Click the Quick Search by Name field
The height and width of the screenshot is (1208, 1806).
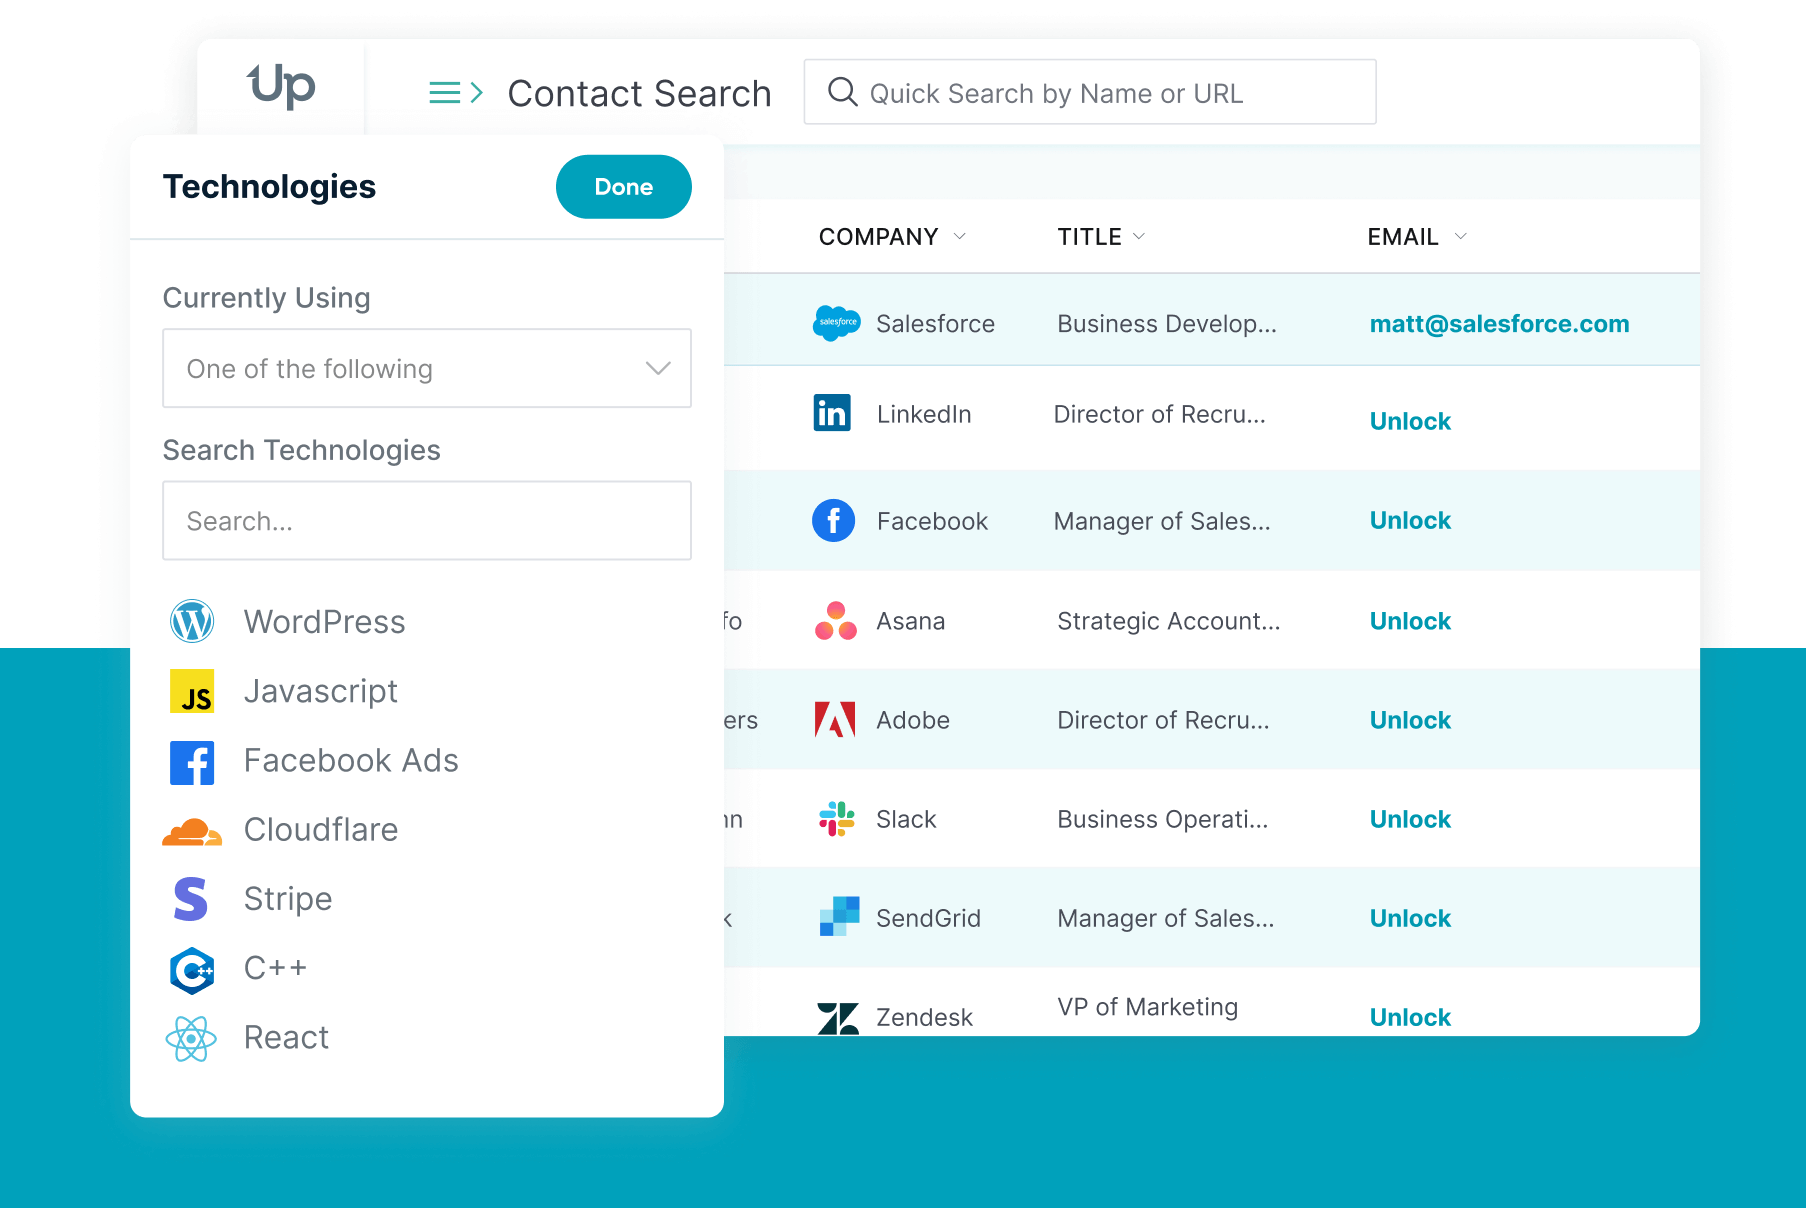click(1090, 93)
